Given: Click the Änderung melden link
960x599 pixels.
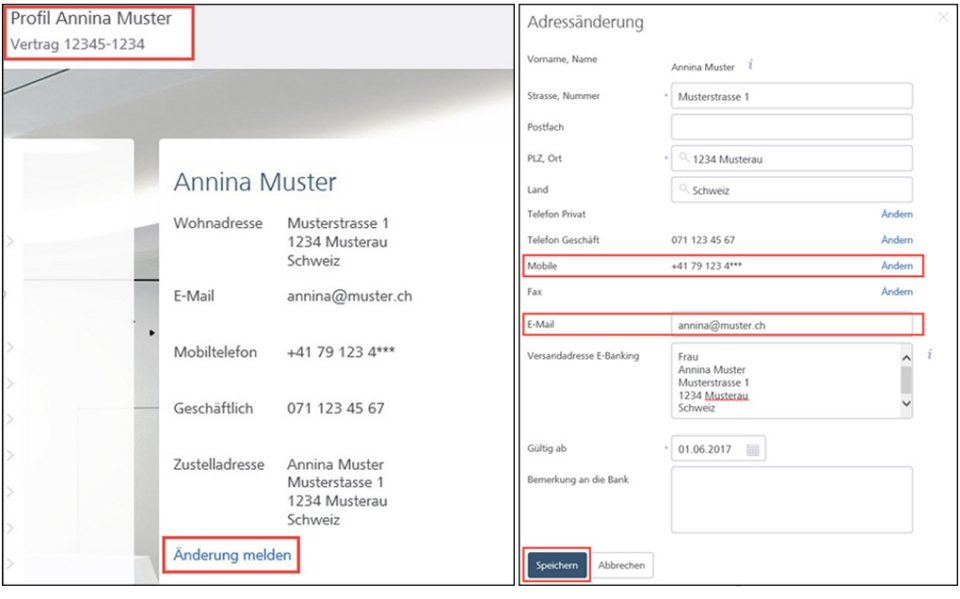Looking at the screenshot, I should tap(232, 554).
